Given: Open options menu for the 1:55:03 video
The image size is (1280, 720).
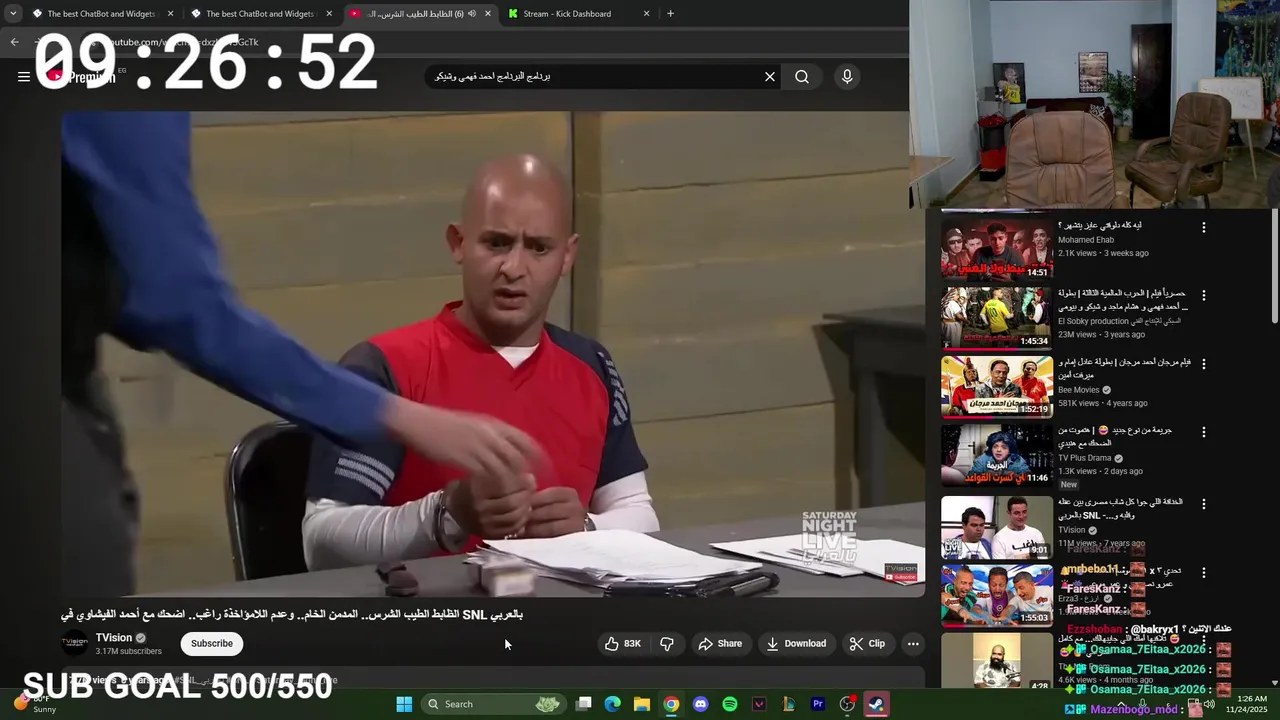Looking at the screenshot, I should click(x=1204, y=573).
